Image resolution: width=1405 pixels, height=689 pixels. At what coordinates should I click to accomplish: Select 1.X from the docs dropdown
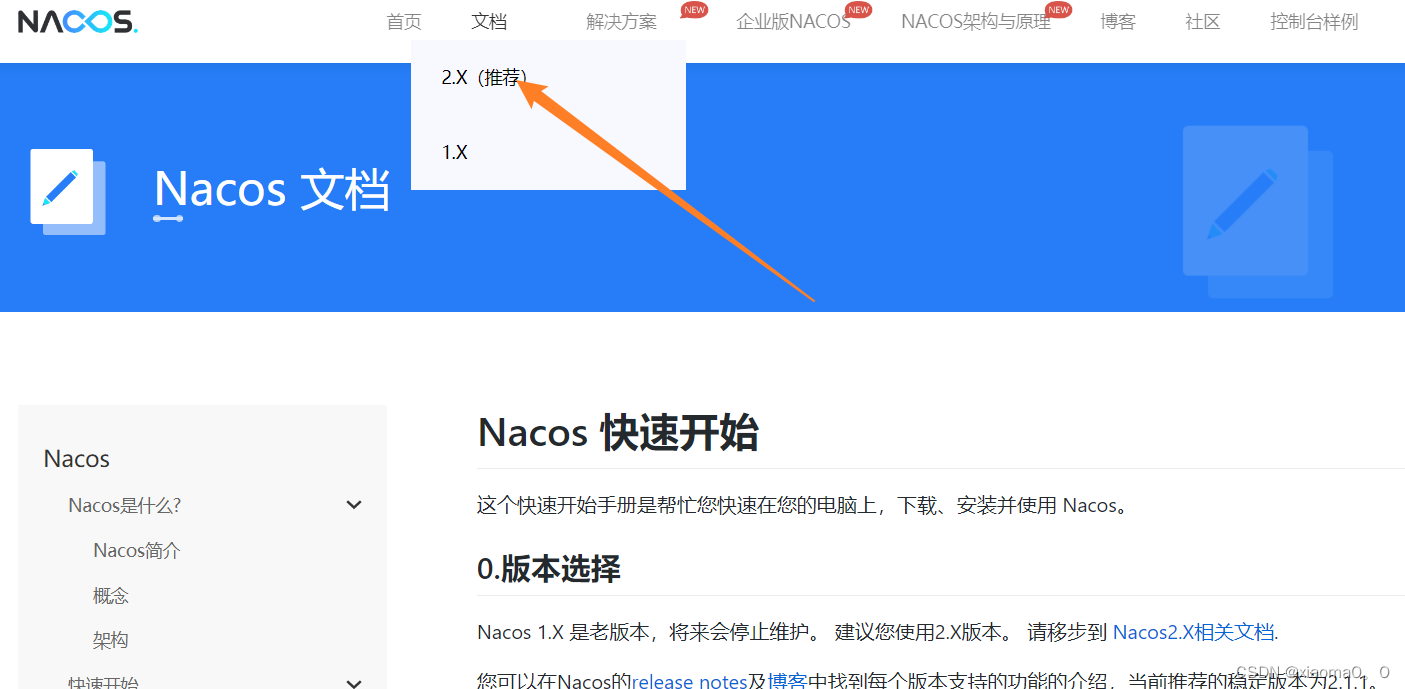(455, 152)
